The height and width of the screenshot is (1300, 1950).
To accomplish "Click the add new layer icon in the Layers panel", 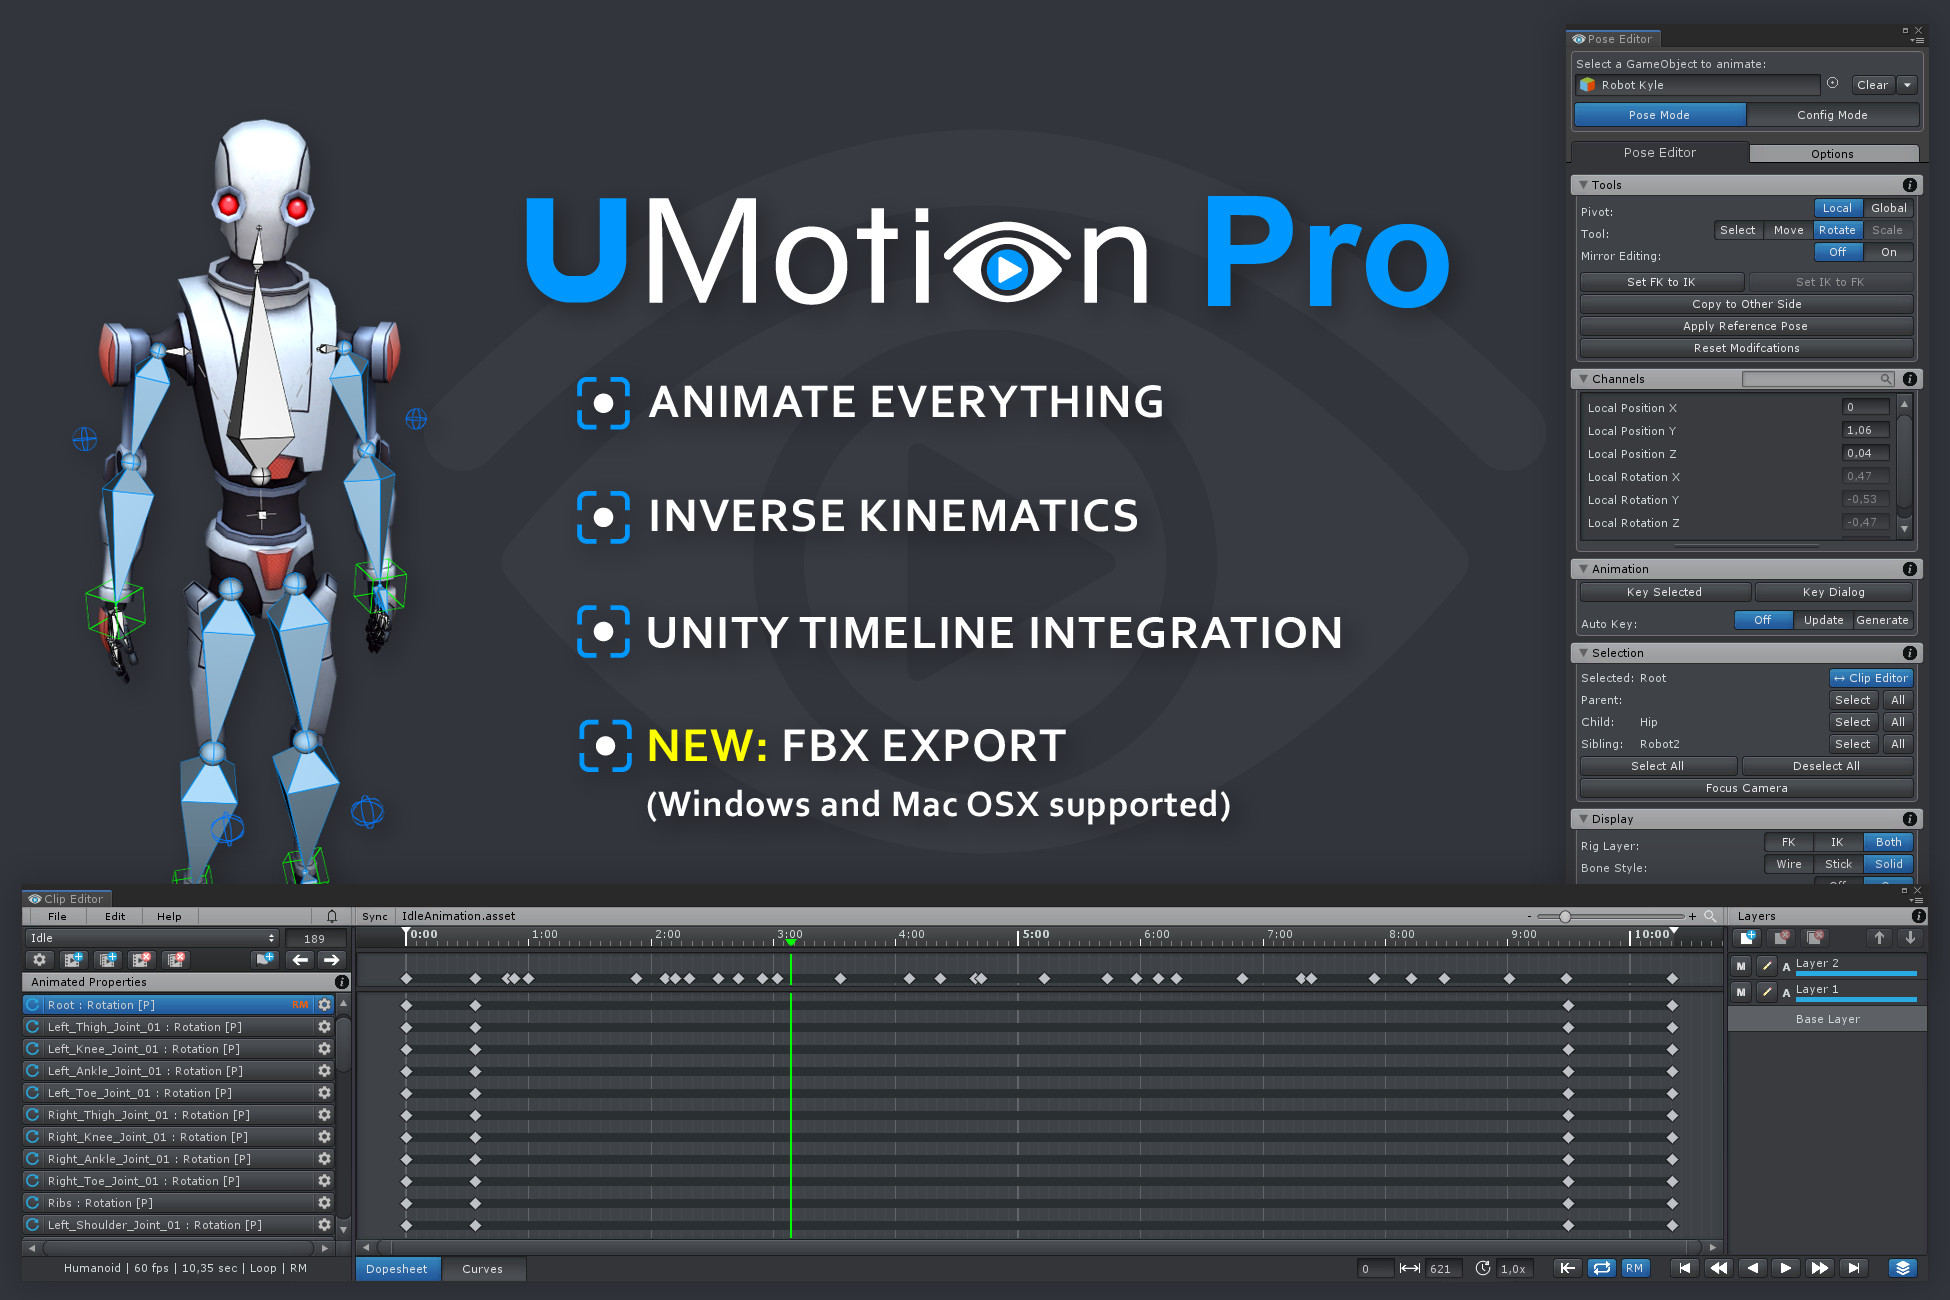I will 1748,938.
